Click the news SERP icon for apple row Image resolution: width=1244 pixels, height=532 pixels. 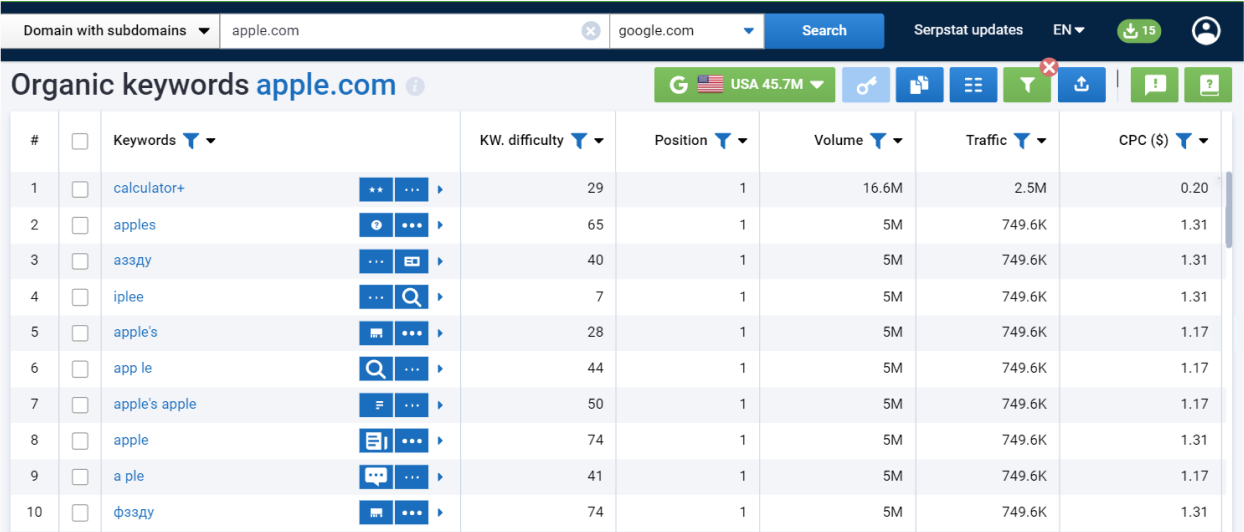(x=376, y=441)
